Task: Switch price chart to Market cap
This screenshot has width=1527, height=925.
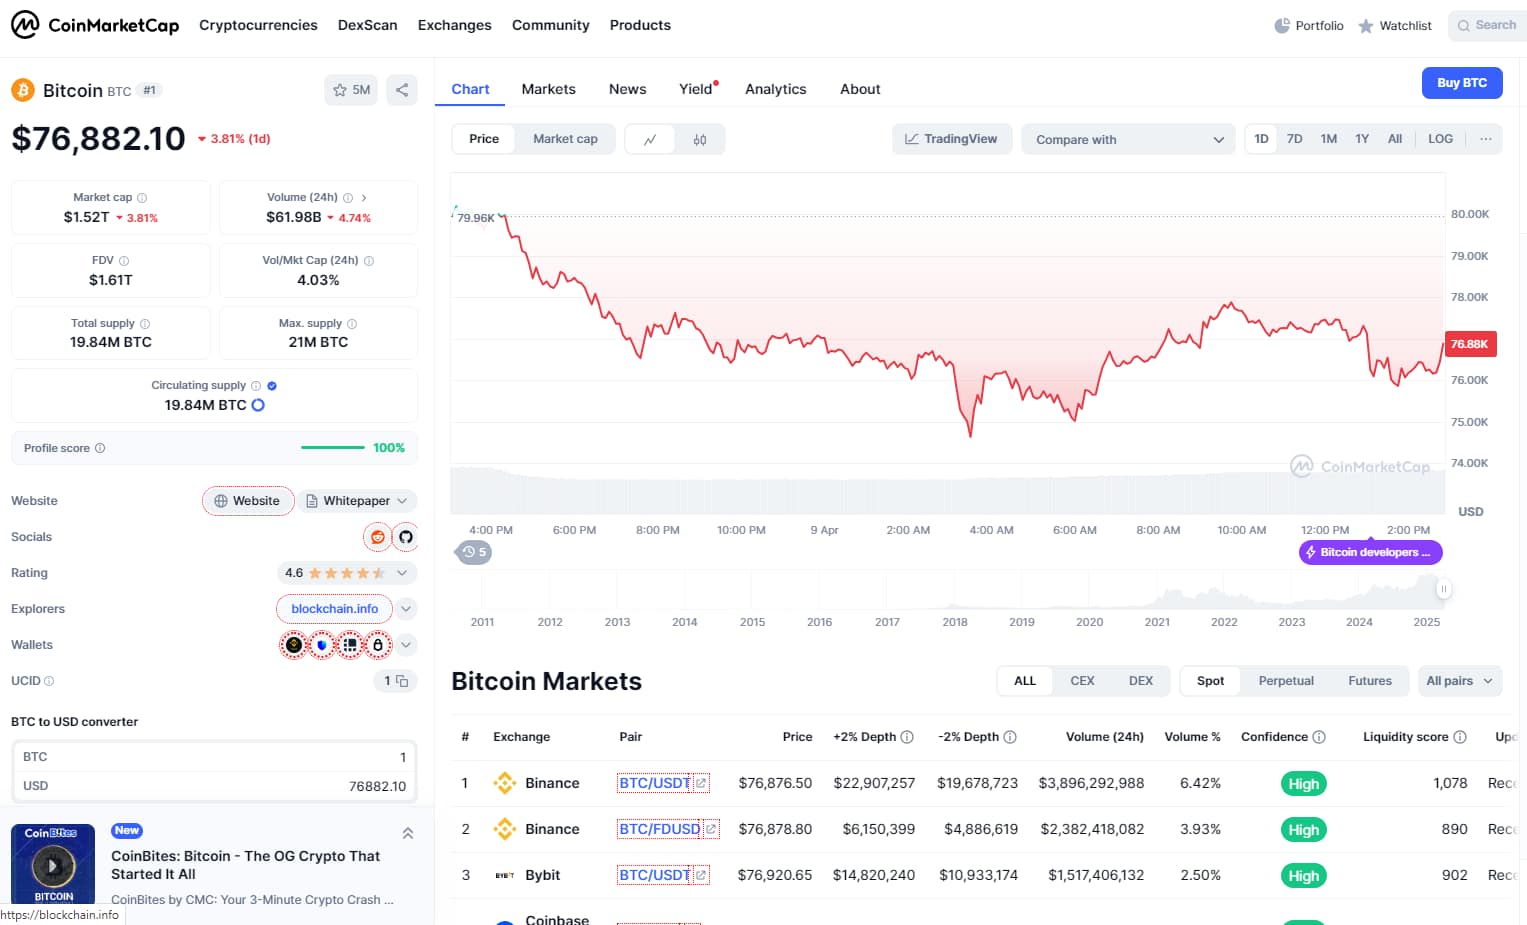Action: click(565, 139)
